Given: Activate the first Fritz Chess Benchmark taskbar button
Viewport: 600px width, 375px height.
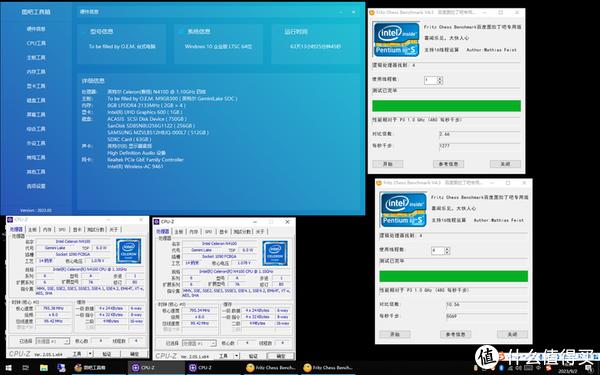Looking at the screenshot, I should point(271,368).
